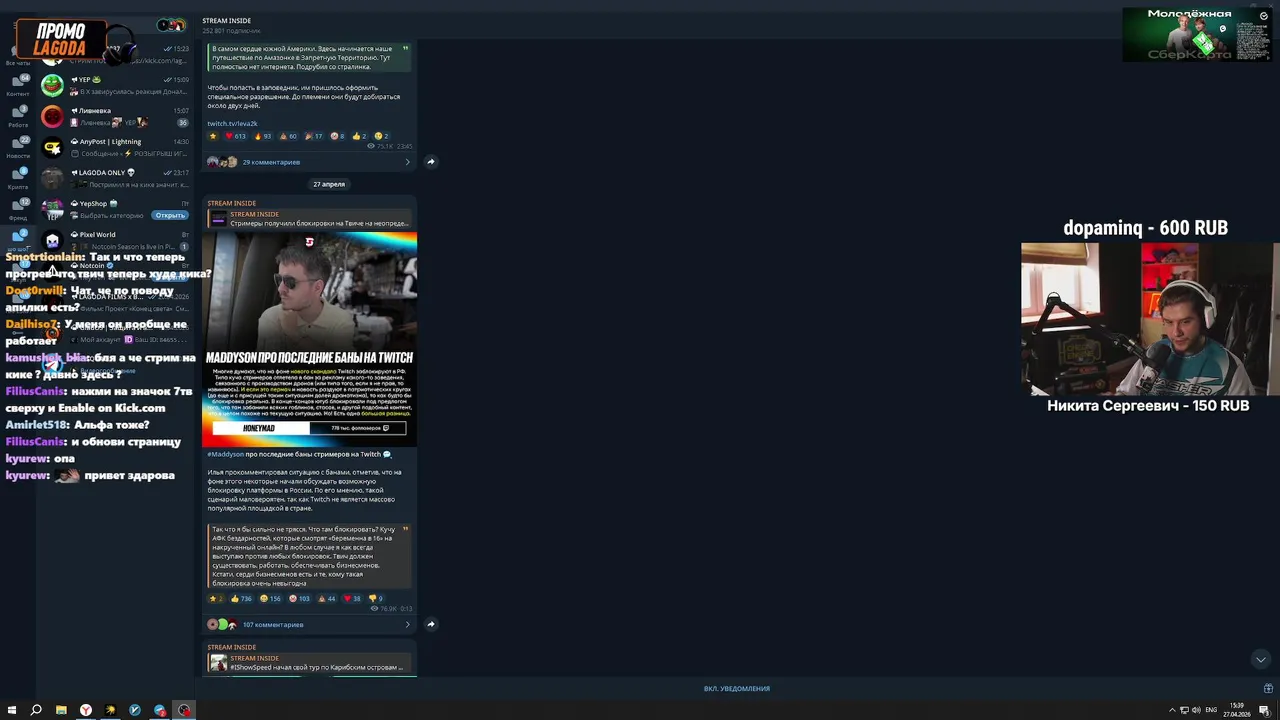
Task: Click the star 2 reaction
Action: point(215,599)
